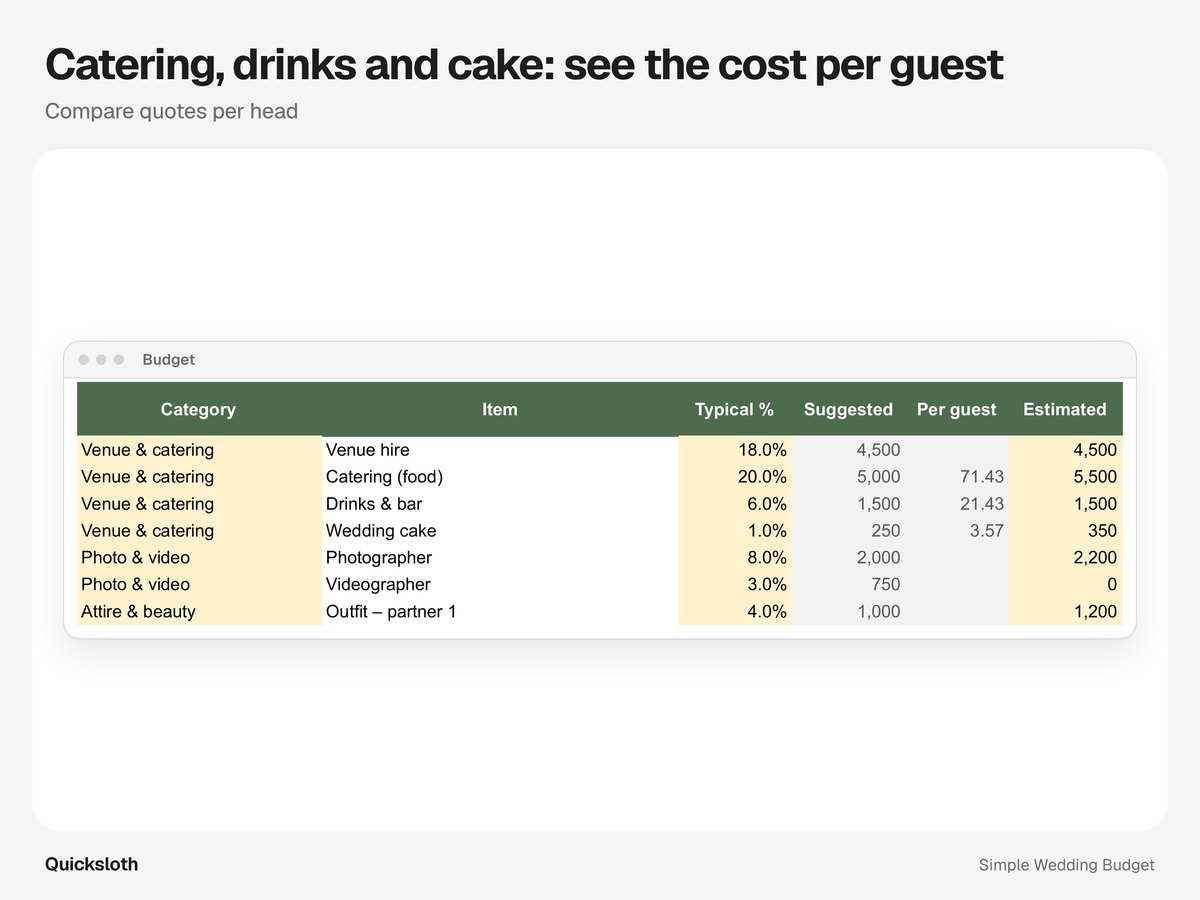
Task: Click the 6.0% typical percent cell
Action: tap(735, 504)
